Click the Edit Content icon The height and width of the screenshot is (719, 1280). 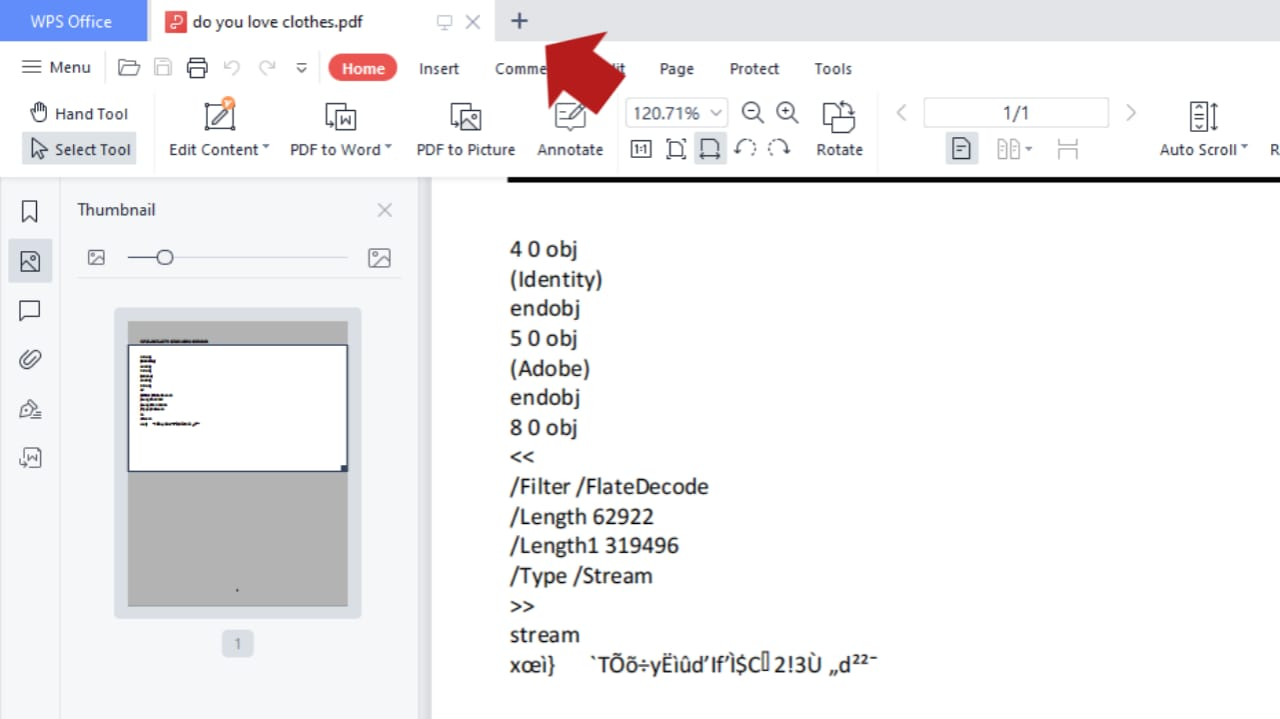click(219, 115)
